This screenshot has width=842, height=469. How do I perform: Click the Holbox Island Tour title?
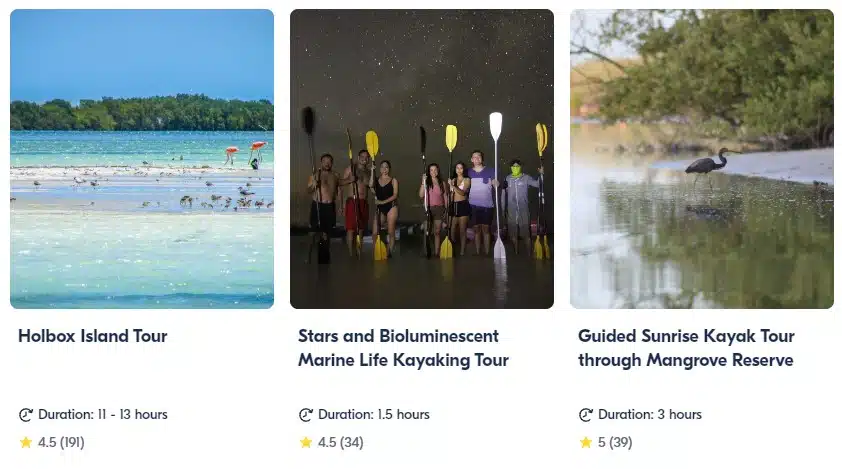click(93, 336)
